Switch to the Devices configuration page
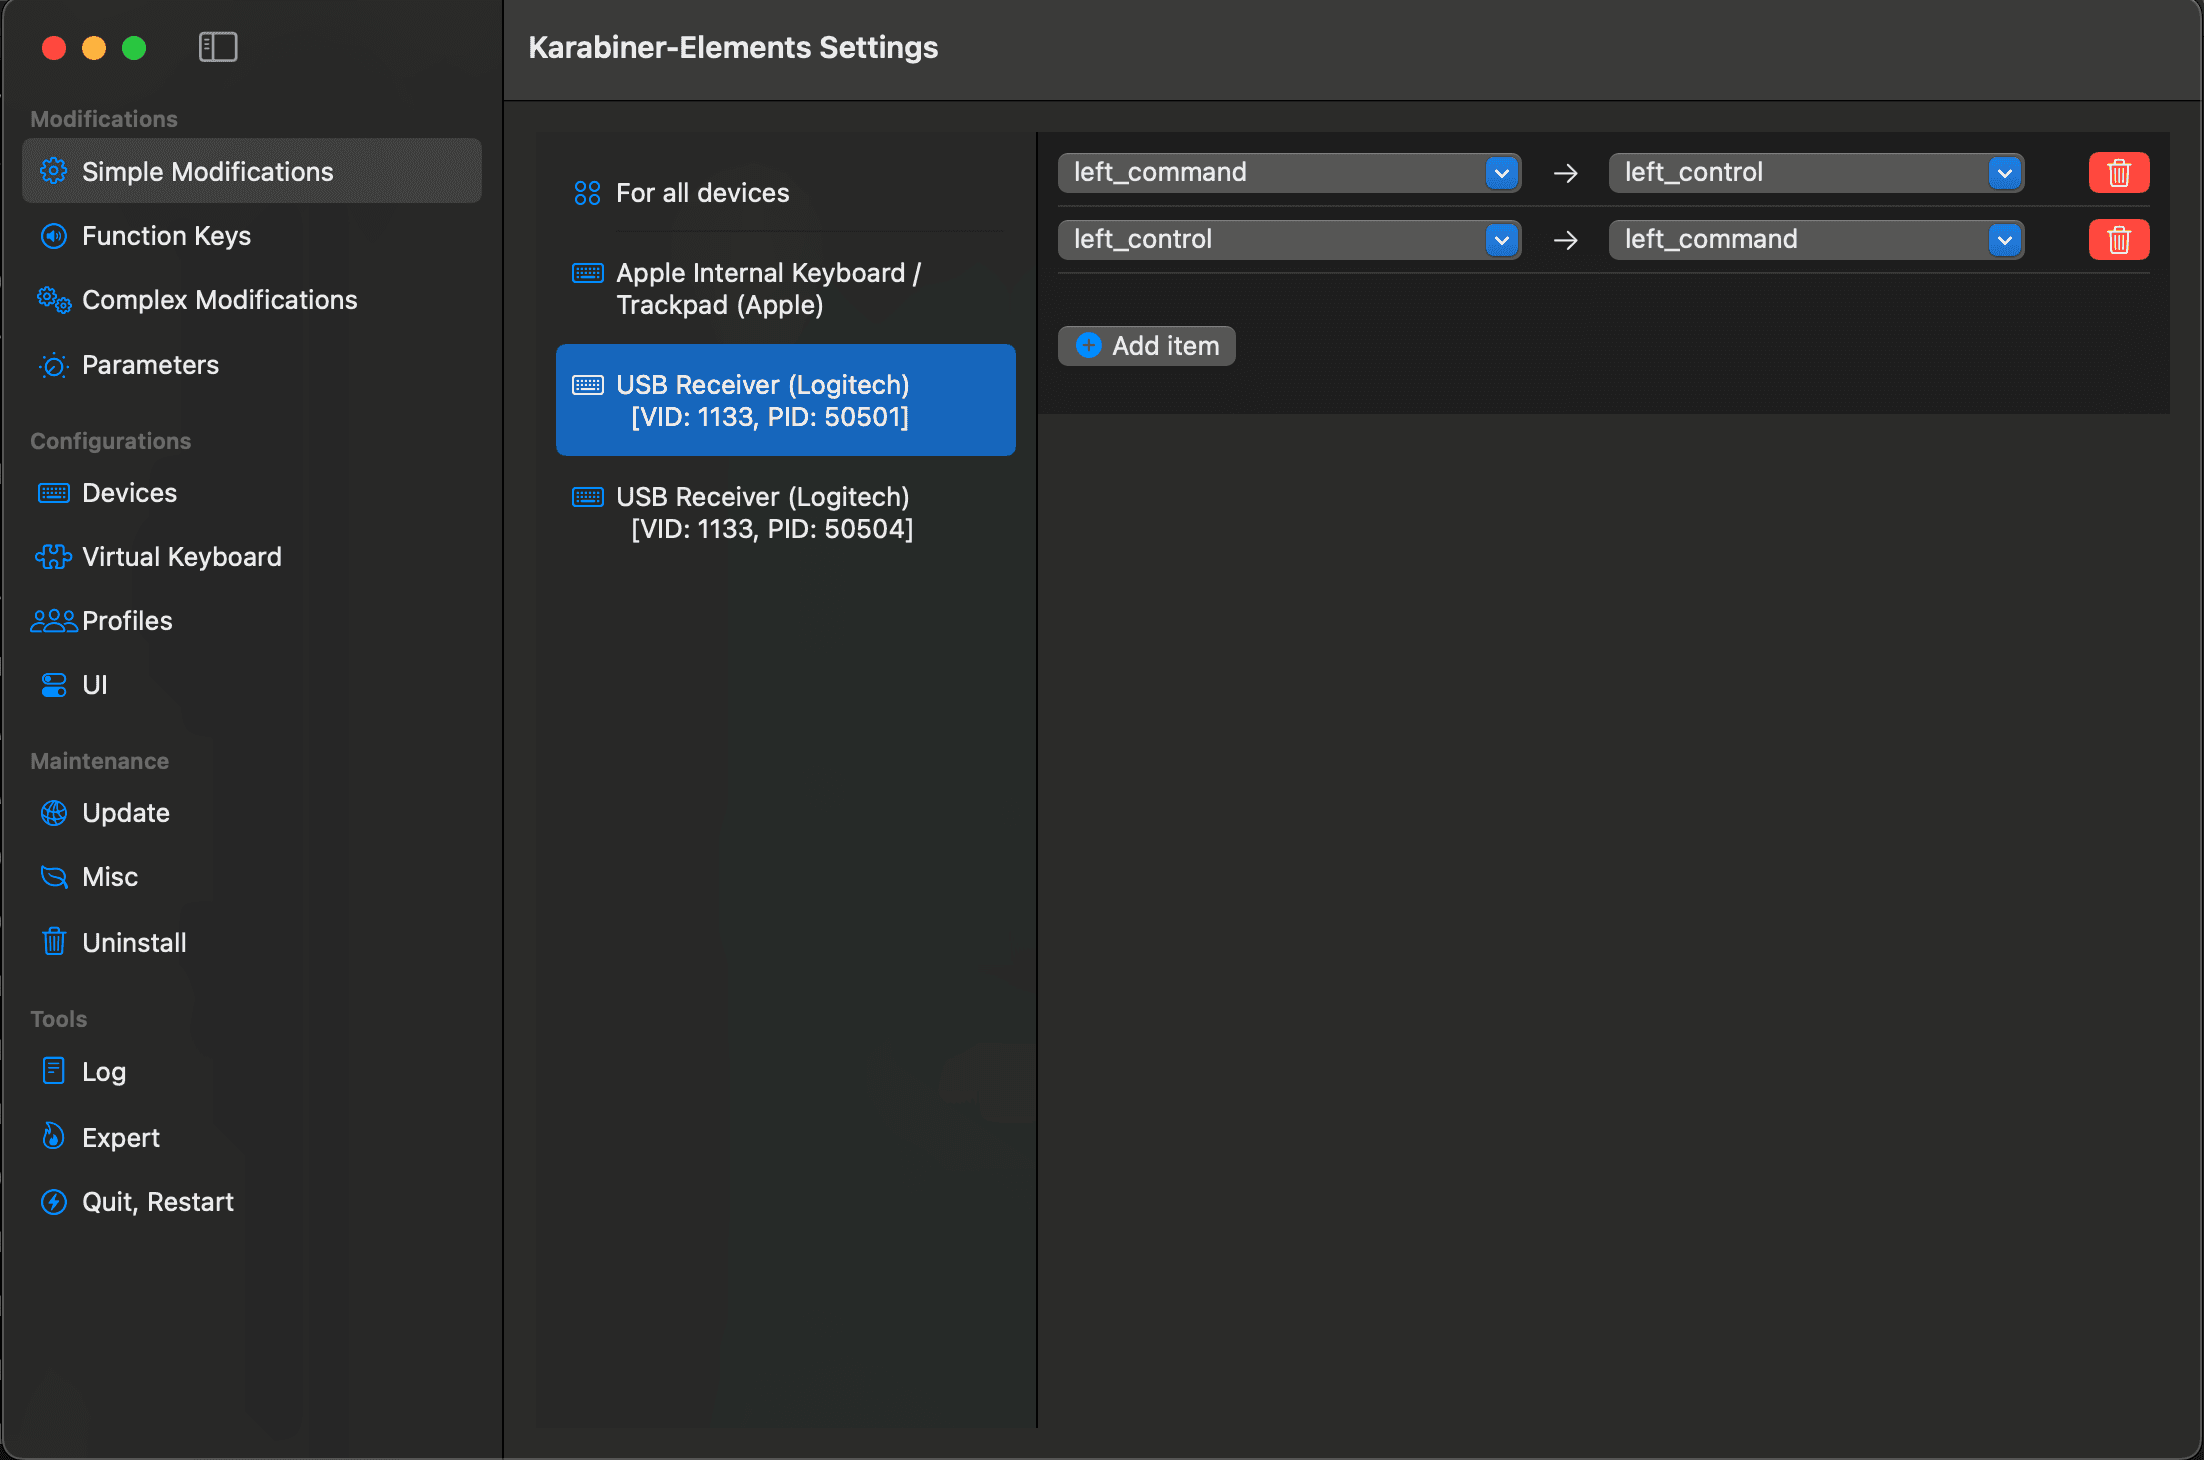2204x1460 pixels. (x=129, y=493)
